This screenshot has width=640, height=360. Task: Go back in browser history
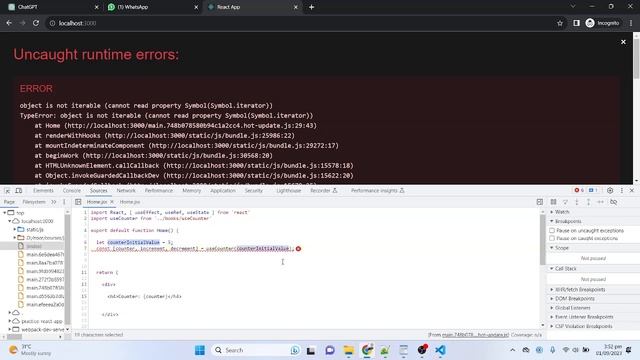(9, 23)
